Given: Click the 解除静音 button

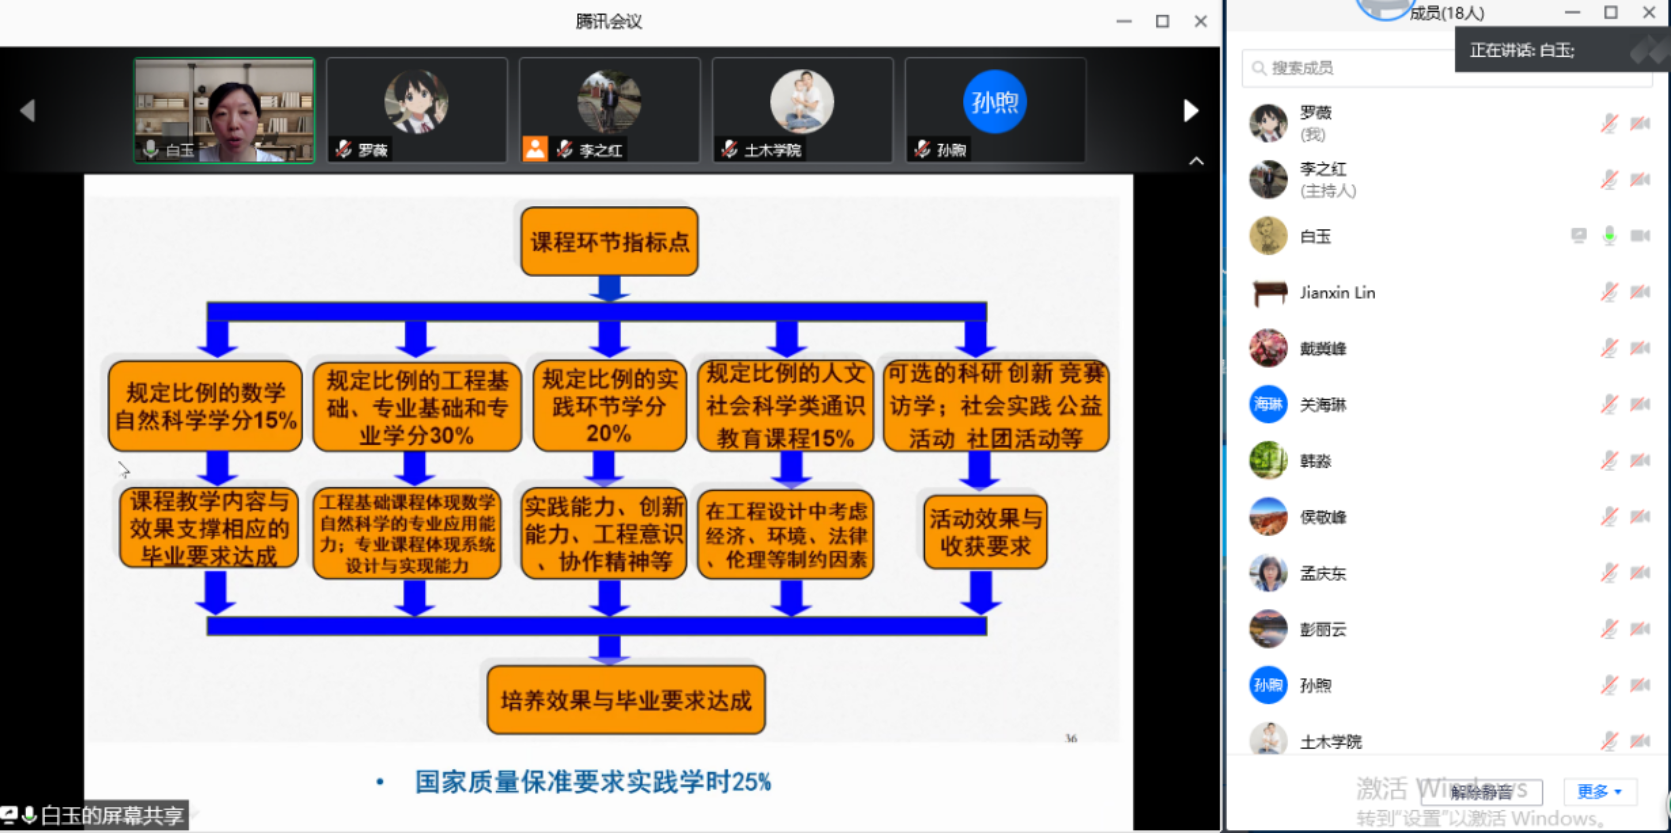Looking at the screenshot, I should tap(1495, 792).
